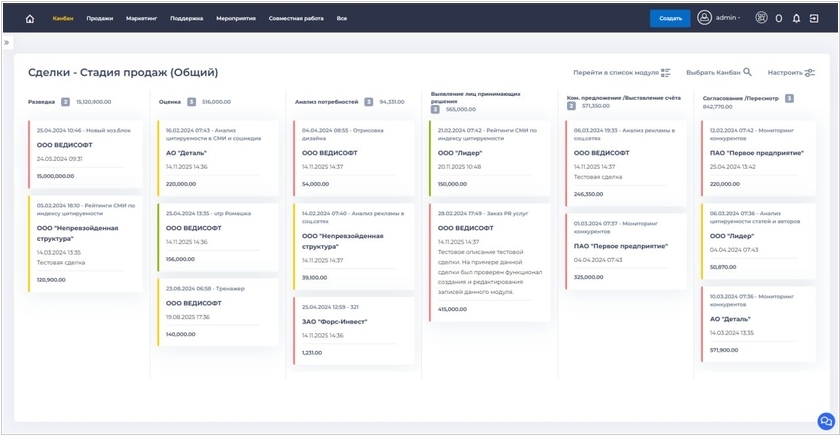Switch to the Продажи tab

click(99, 18)
